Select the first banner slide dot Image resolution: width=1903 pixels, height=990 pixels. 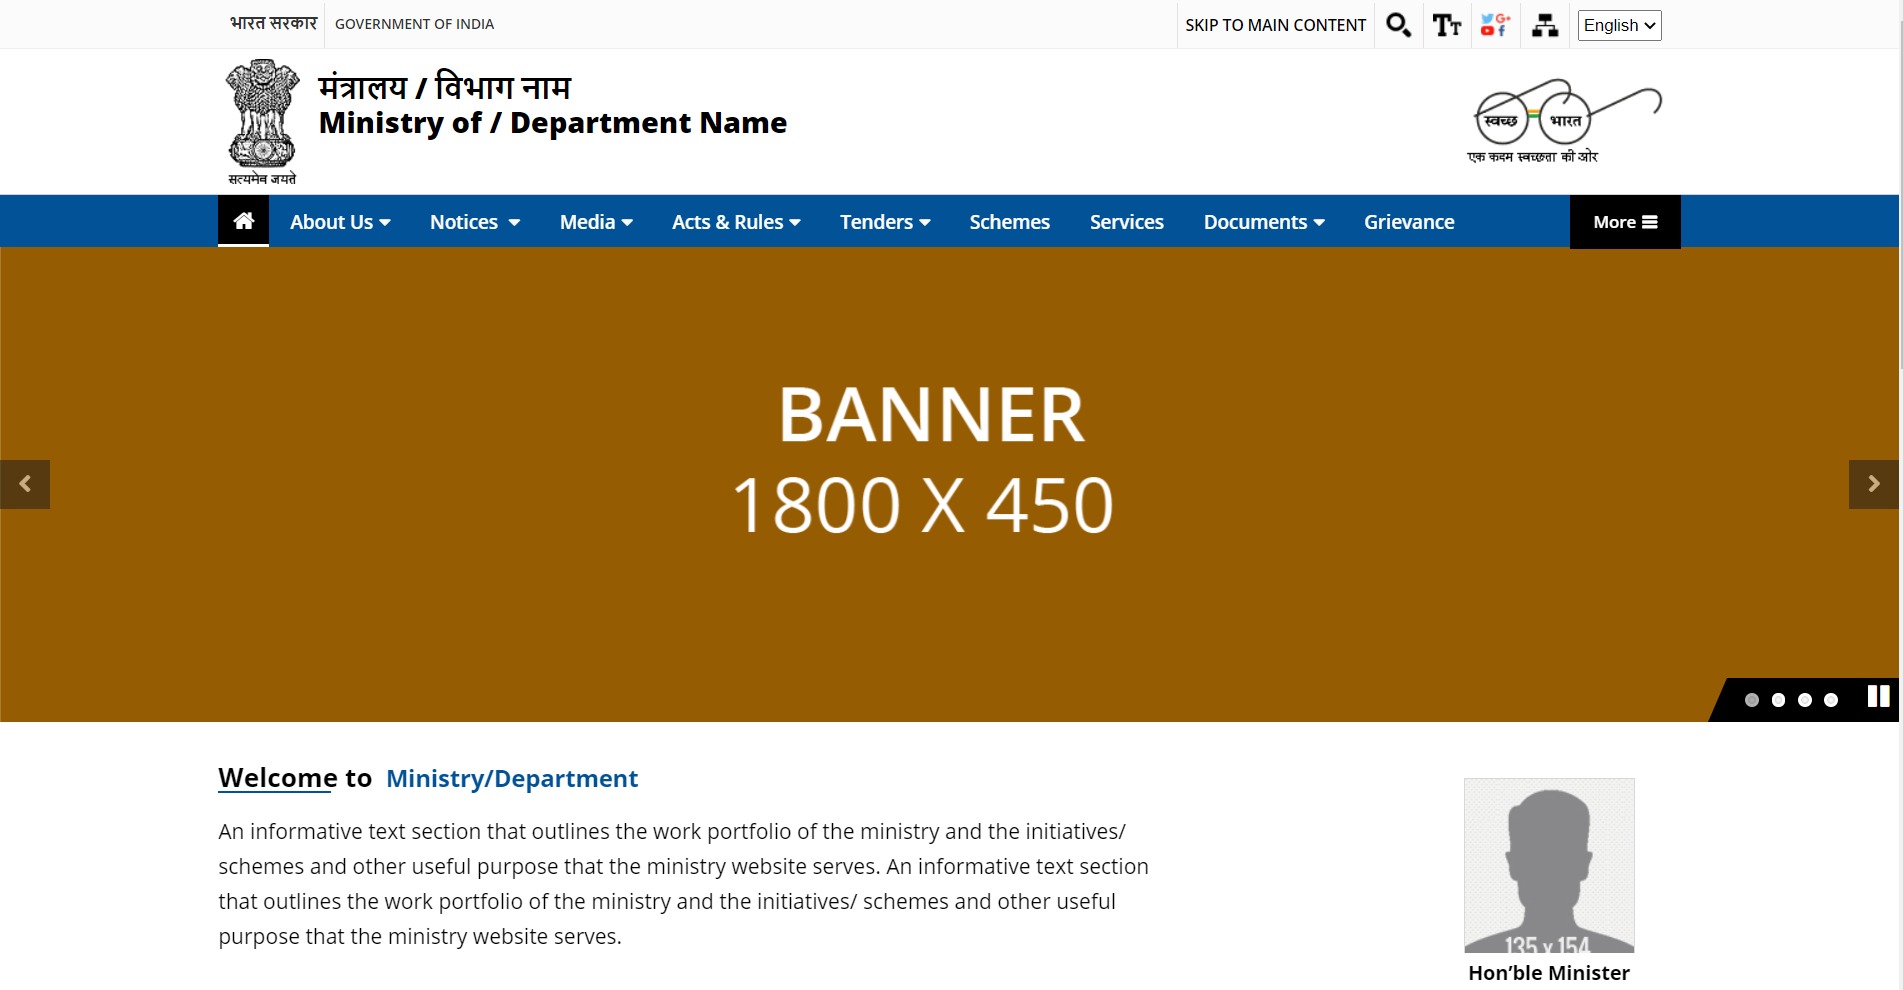[x=1752, y=700]
